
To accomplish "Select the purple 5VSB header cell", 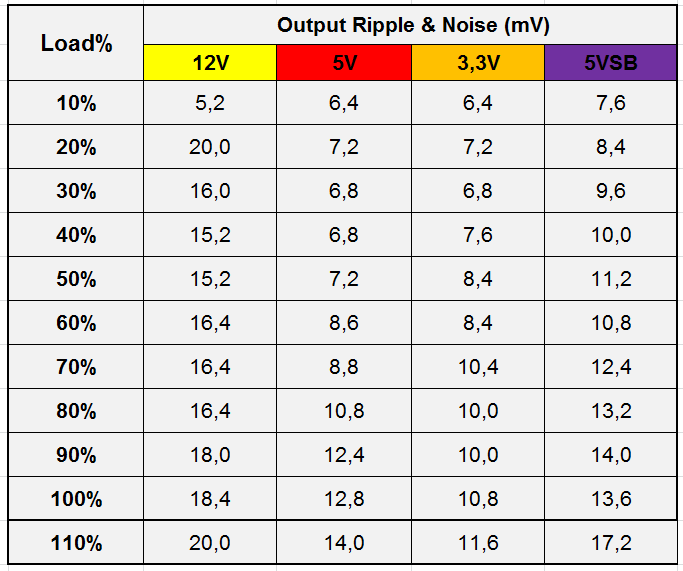I will [610, 63].
